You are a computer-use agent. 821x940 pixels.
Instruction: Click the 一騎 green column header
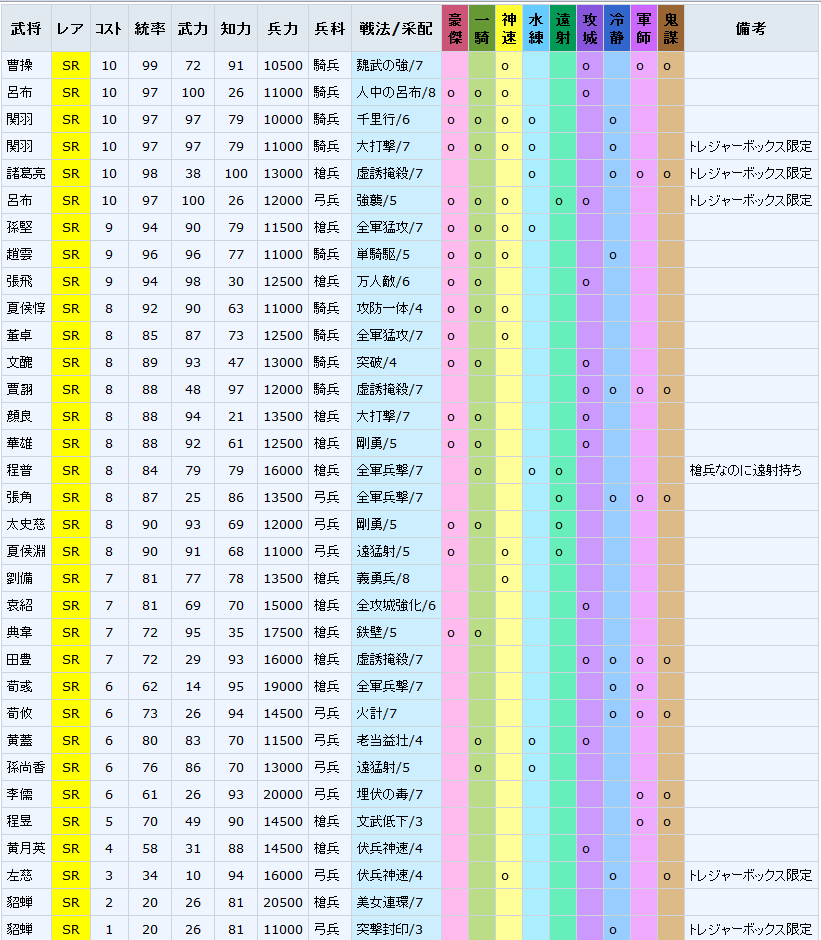coord(482,28)
